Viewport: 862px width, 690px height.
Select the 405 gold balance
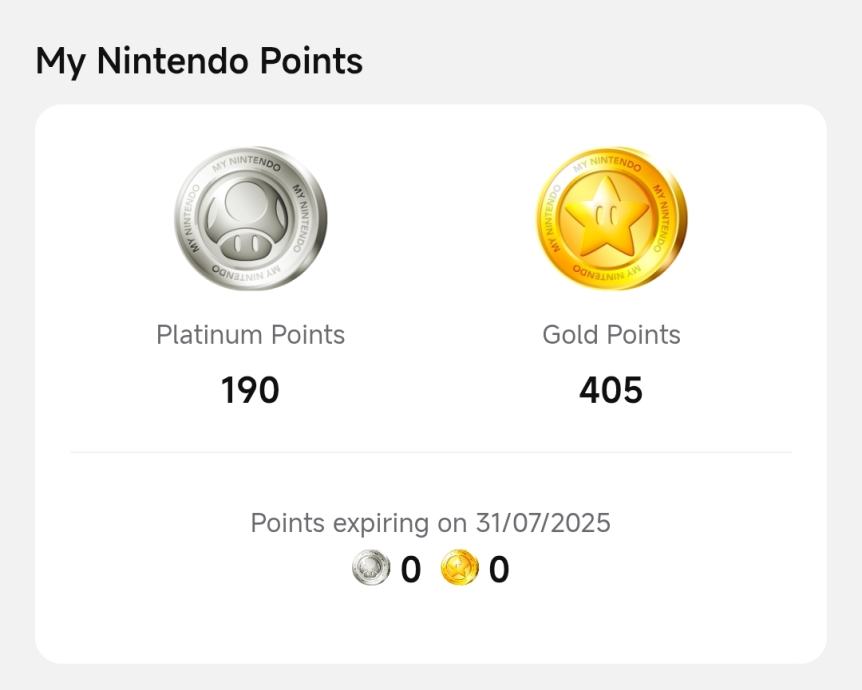tap(611, 390)
